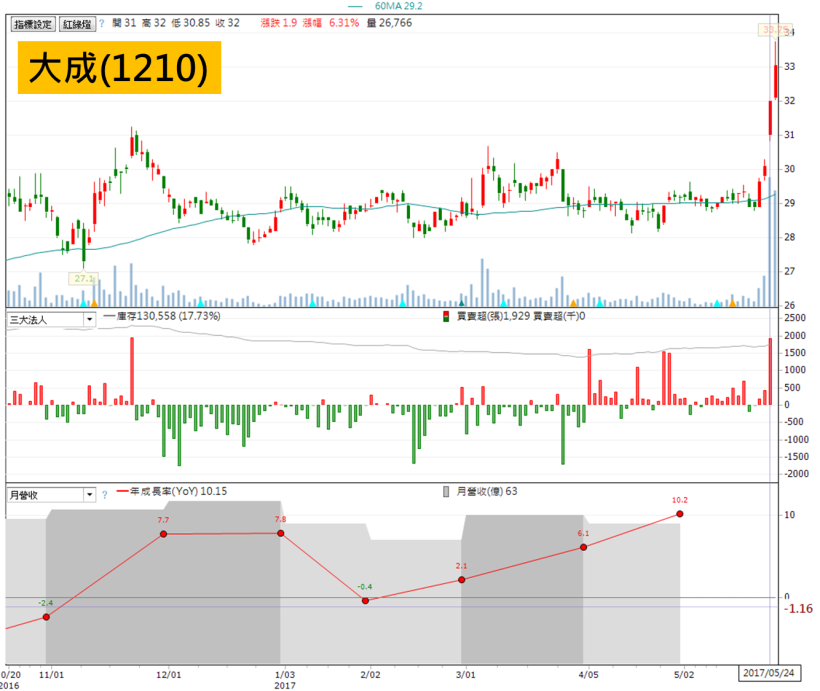The width and height of the screenshot is (820, 691).
Task: Click the 量 26,766 volume value
Action: pyautogui.click(x=389, y=23)
